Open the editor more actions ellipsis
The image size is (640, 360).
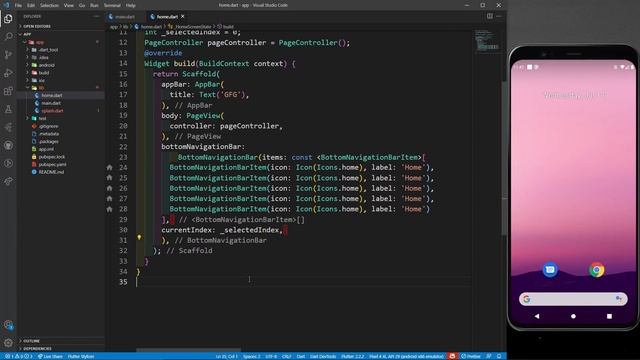coord(499,16)
